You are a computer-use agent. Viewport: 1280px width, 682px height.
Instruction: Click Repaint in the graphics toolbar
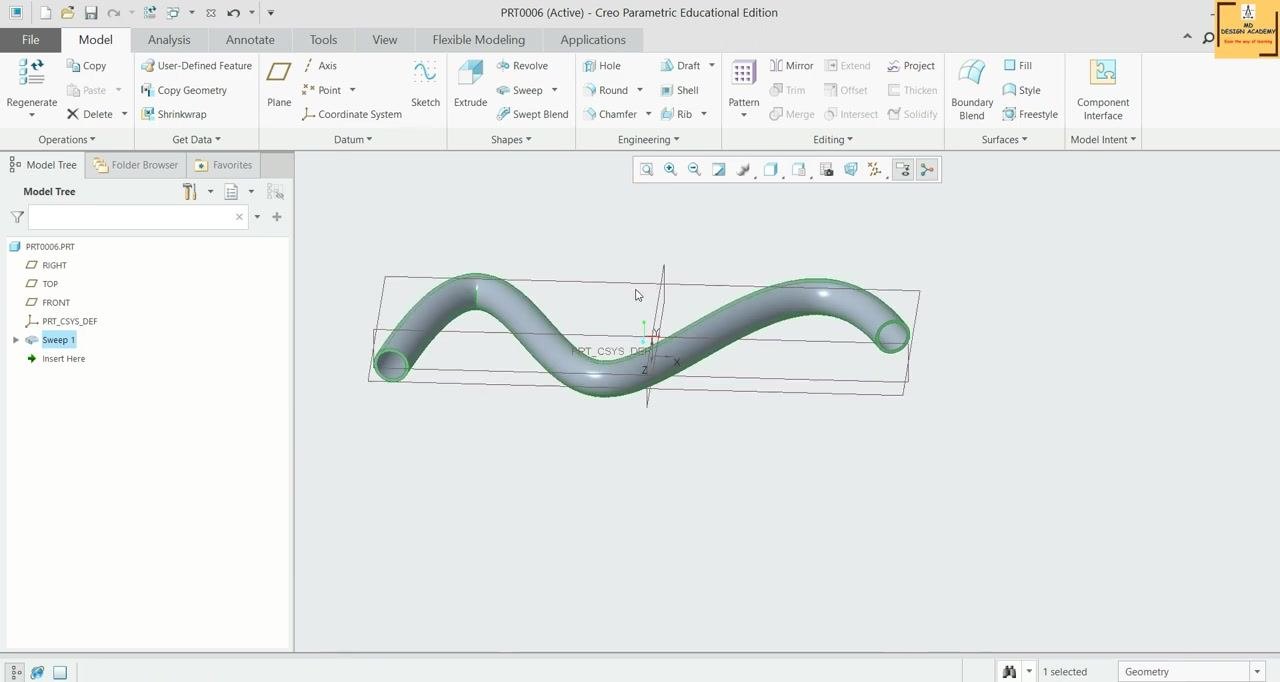tap(719, 170)
